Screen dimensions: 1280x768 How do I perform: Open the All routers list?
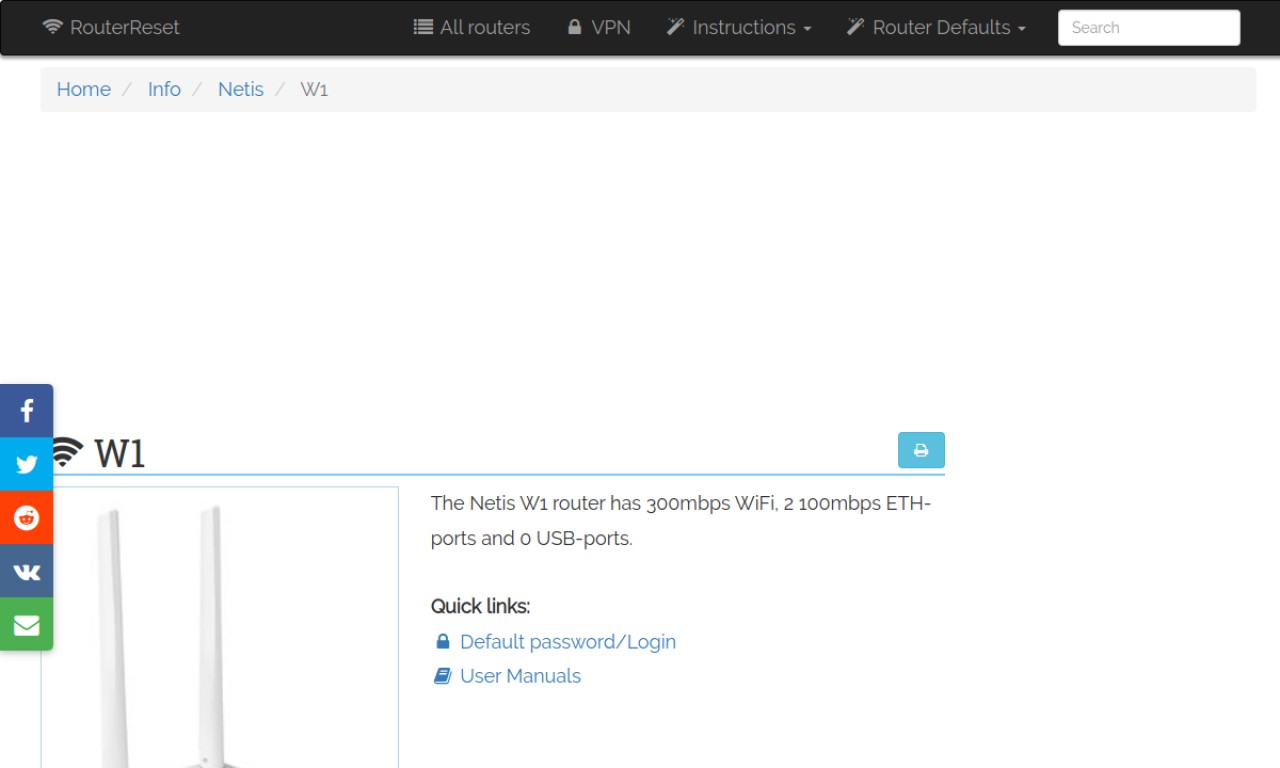[x=472, y=27]
